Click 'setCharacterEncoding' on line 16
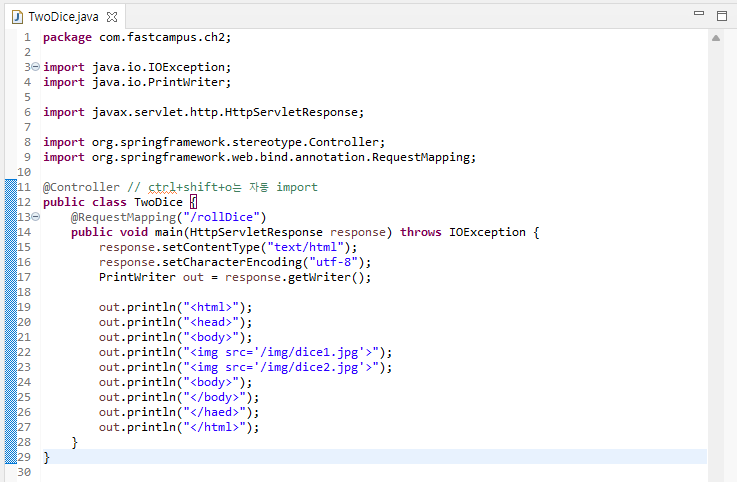Image resolution: width=737 pixels, height=482 pixels. (x=232, y=262)
